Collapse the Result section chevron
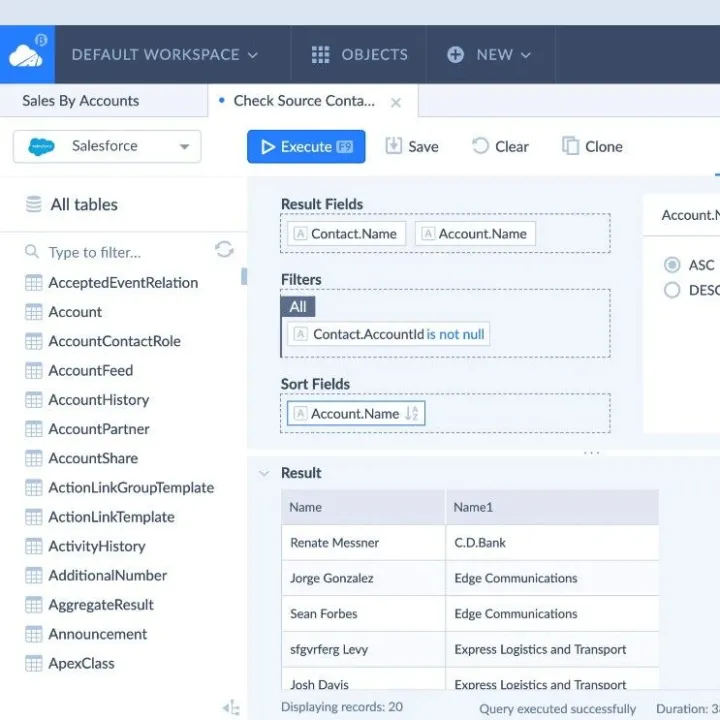The image size is (720, 720). click(x=264, y=473)
